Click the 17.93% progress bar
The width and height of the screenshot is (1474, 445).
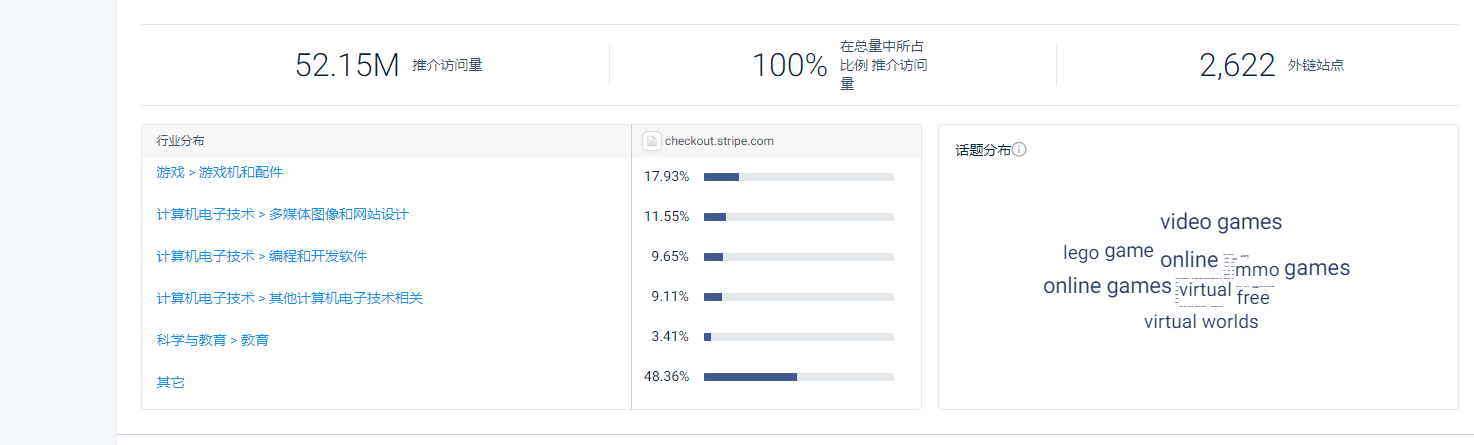pos(798,177)
